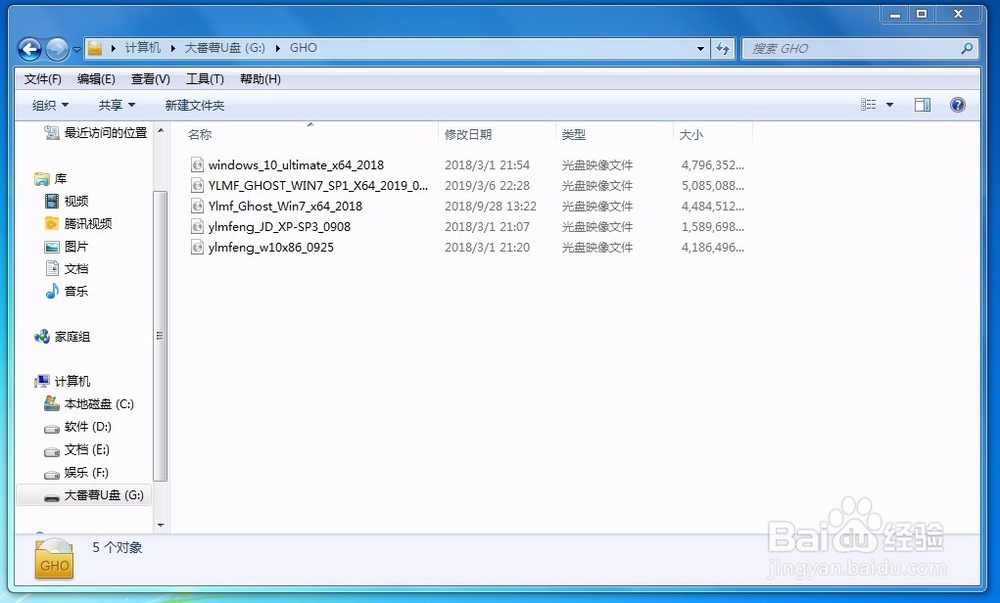Open the recent pages dropdown arrow
The width and height of the screenshot is (1000, 603).
(x=77, y=49)
